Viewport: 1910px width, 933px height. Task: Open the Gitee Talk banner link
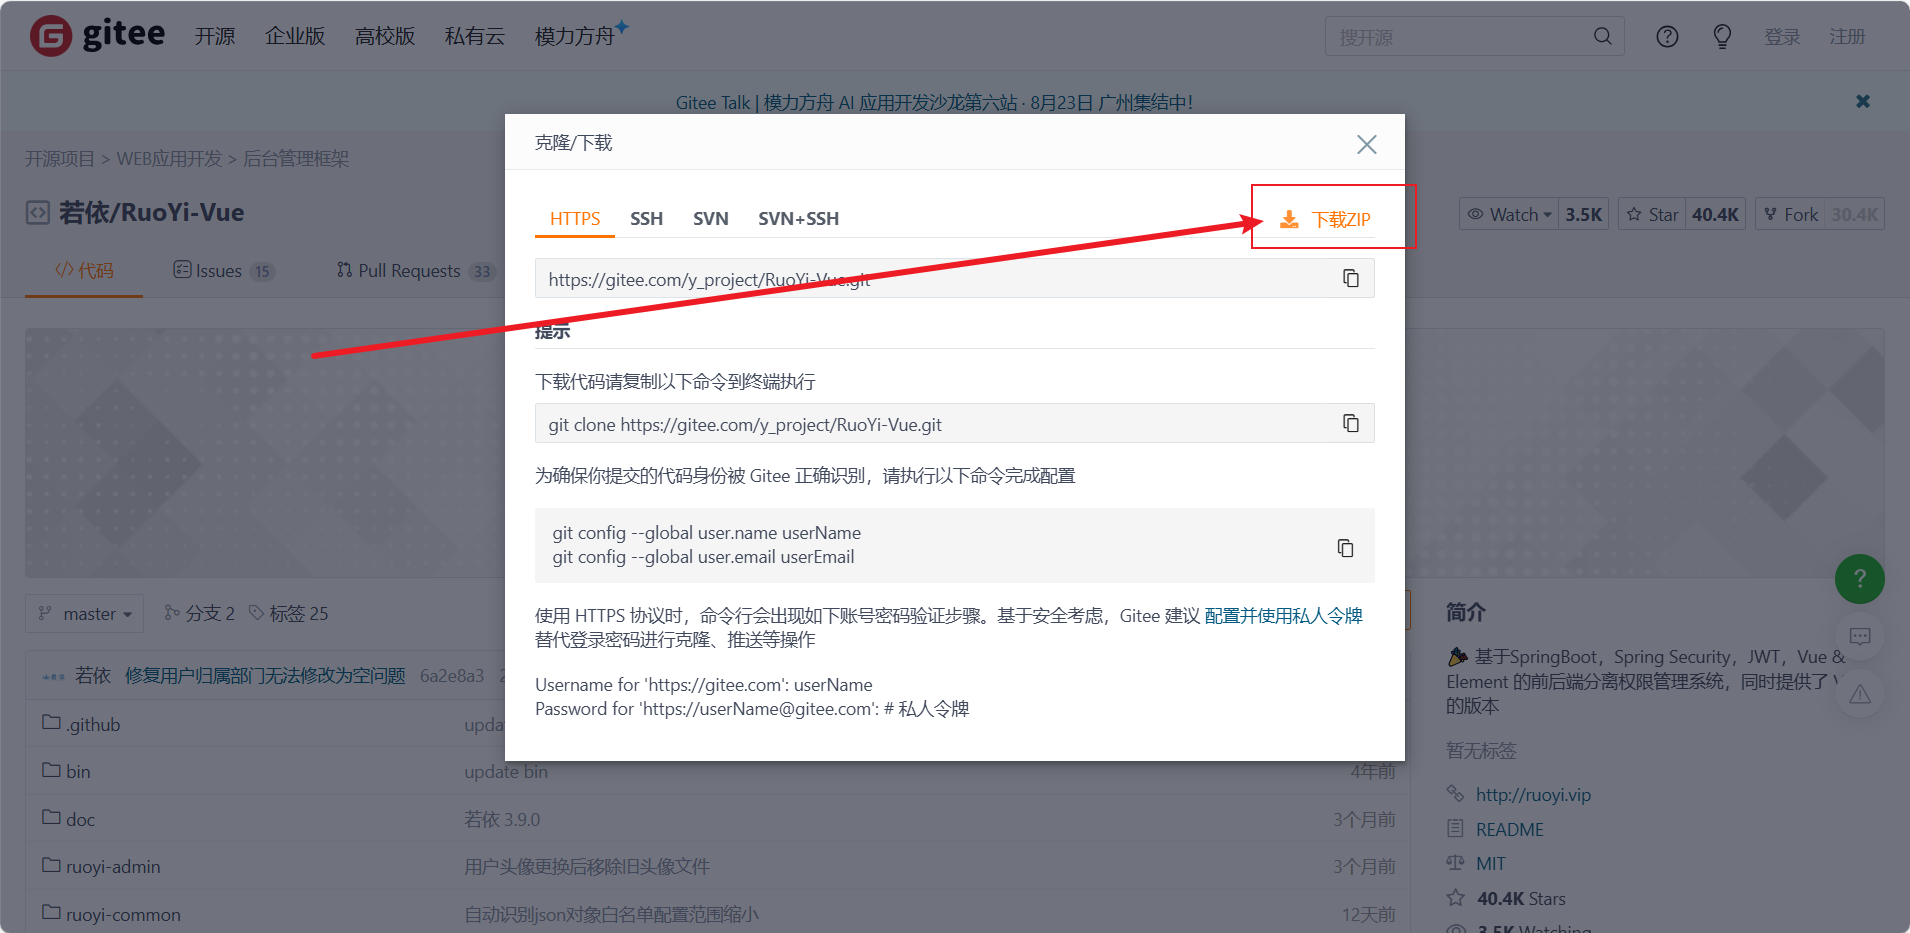pos(934,102)
